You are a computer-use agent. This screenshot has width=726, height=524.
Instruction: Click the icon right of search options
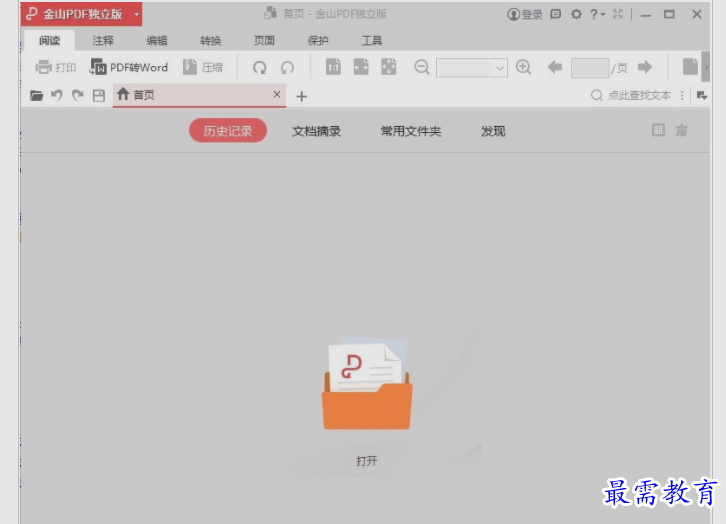coord(702,95)
